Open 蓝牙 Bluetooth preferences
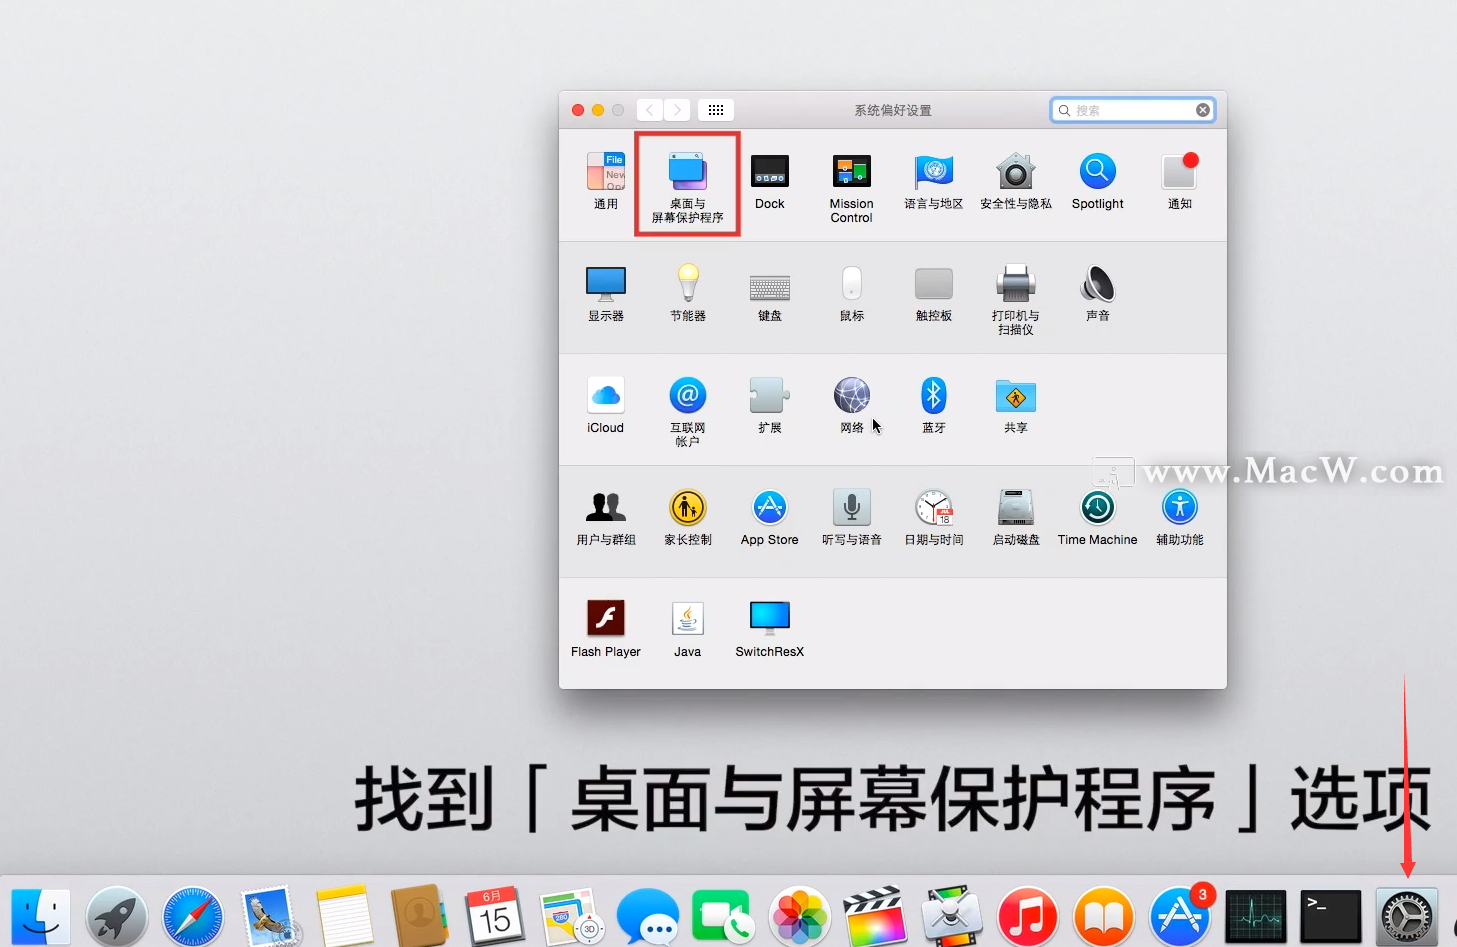1457x947 pixels. click(x=934, y=404)
